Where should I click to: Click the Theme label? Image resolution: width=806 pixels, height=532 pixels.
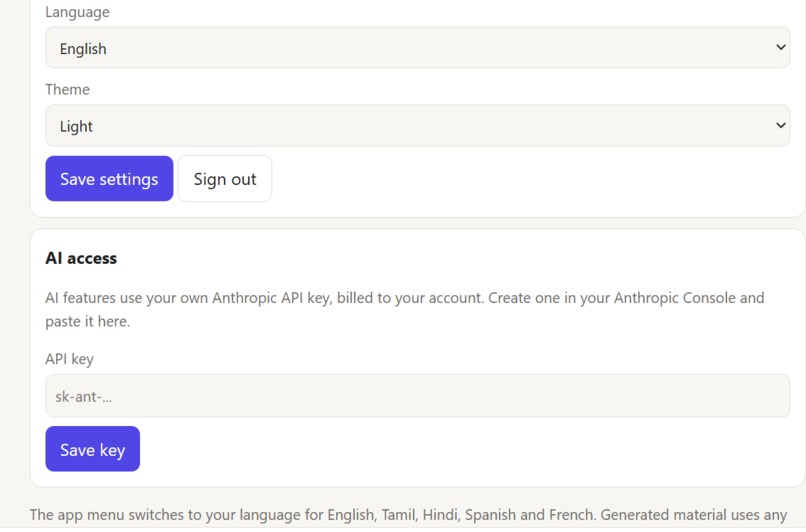pos(67,89)
